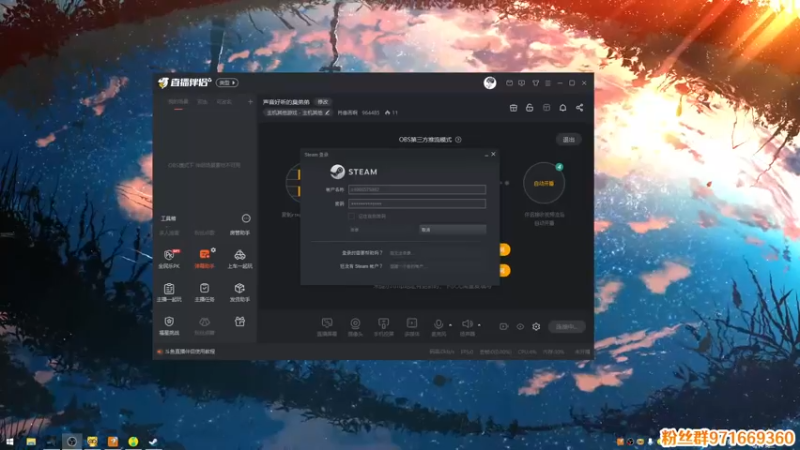Click the Steam cancel button
The width and height of the screenshot is (800, 450).
453,230
